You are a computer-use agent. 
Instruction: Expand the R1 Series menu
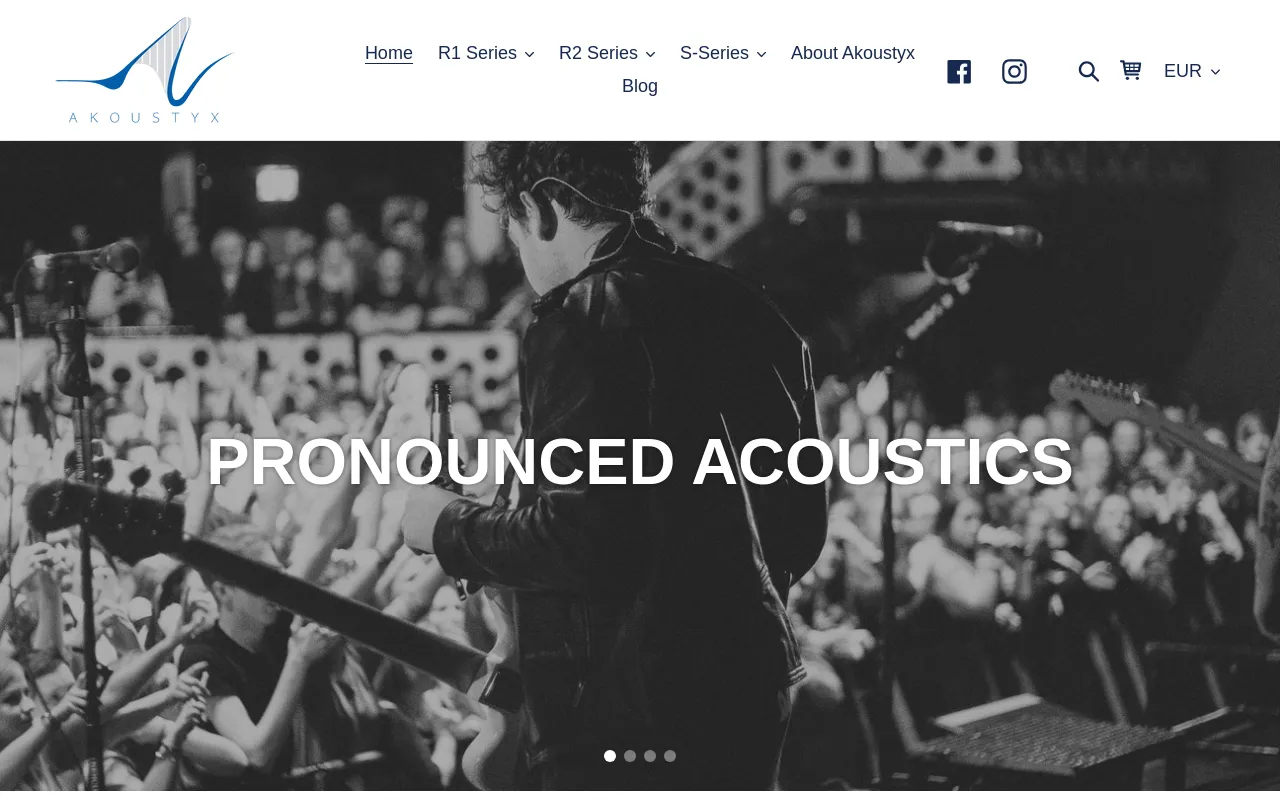[x=486, y=53]
